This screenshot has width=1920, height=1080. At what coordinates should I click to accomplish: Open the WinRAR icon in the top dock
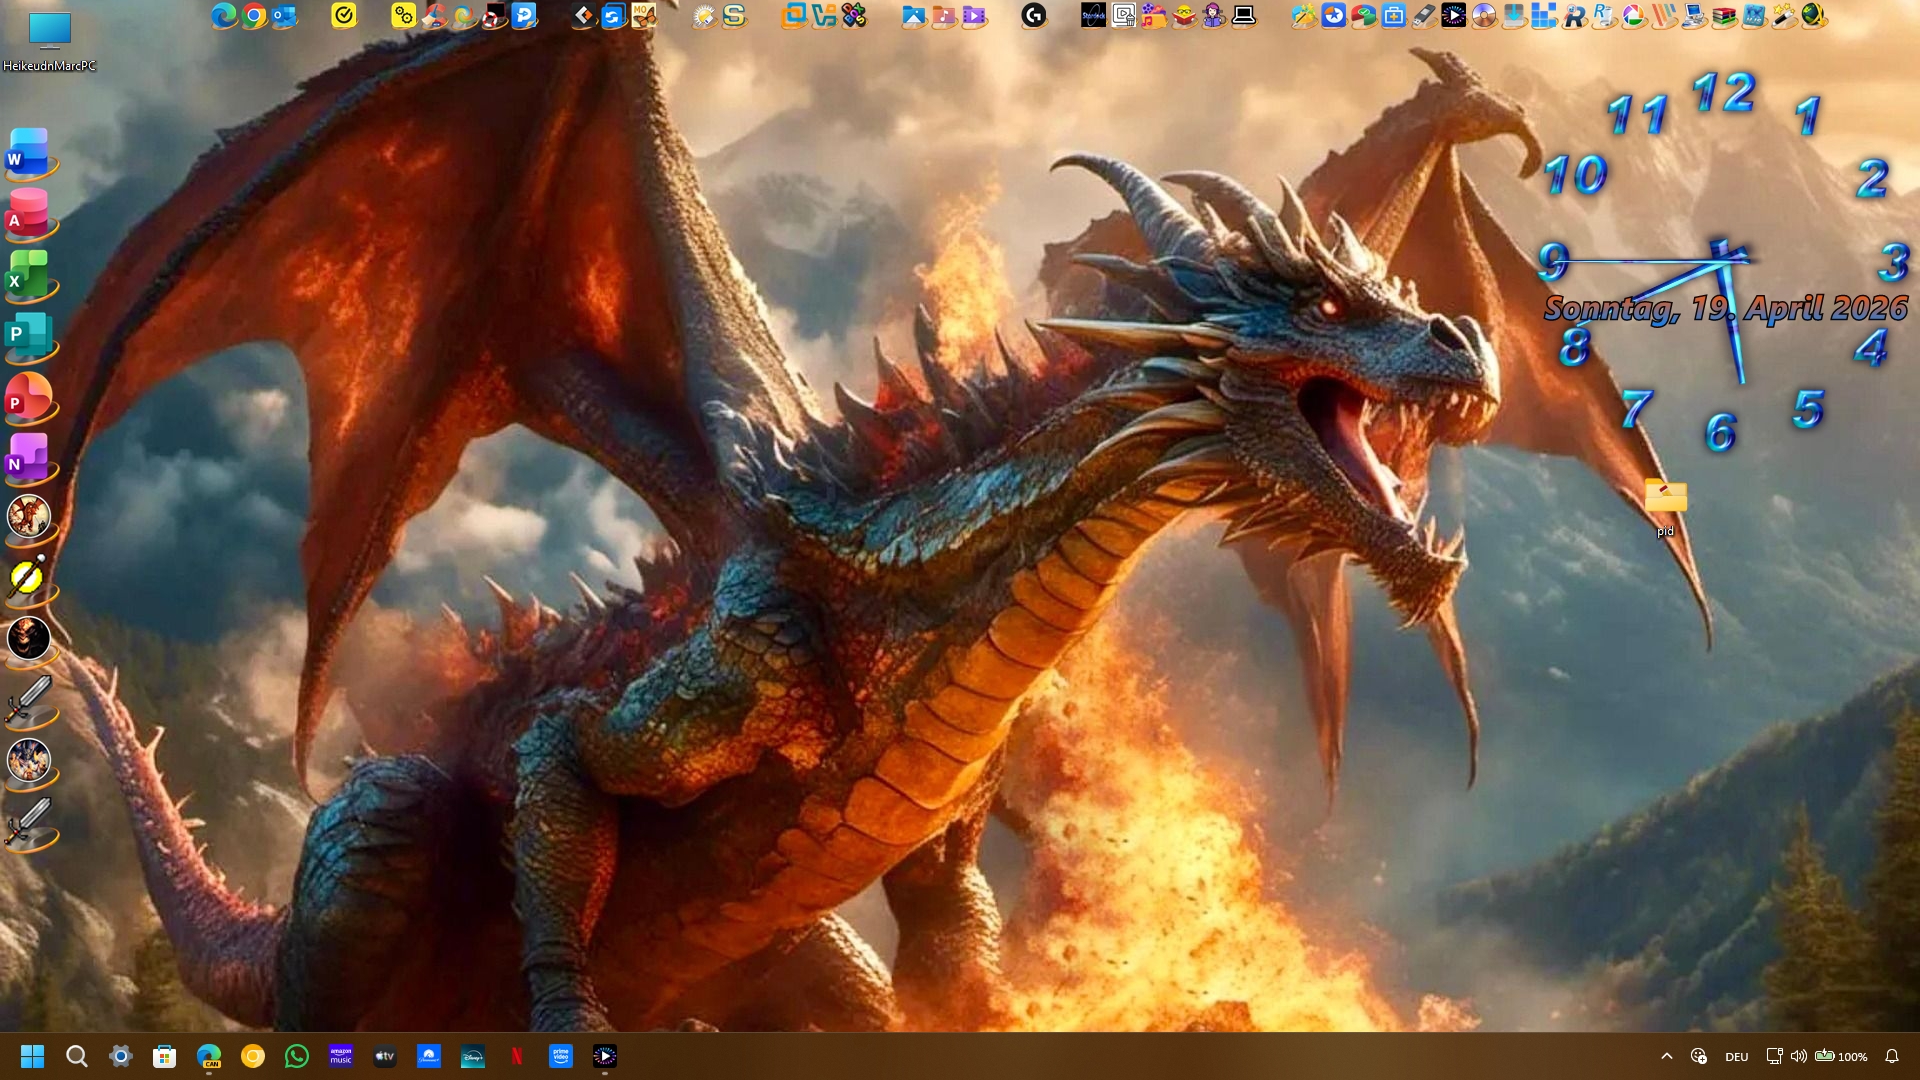click(x=1724, y=16)
